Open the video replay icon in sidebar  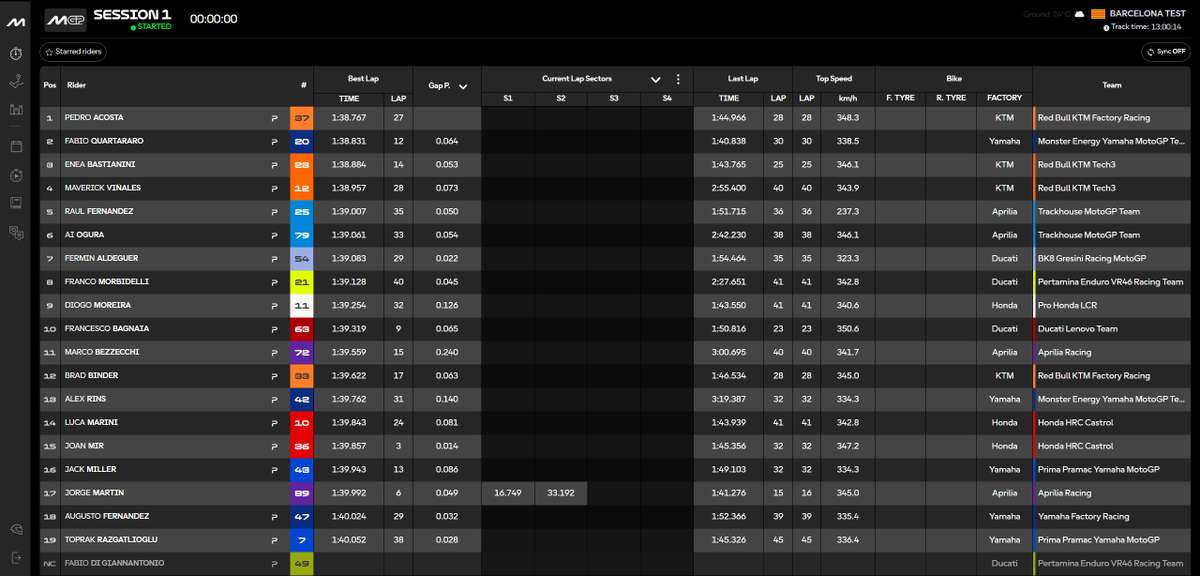point(15,175)
